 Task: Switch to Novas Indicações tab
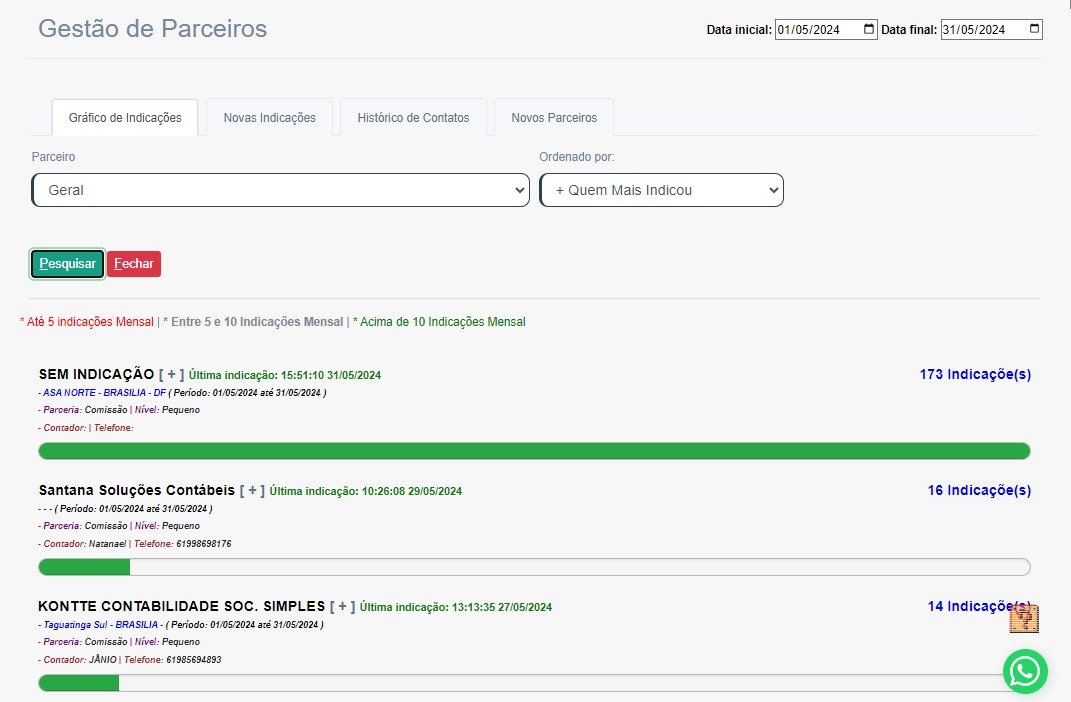click(x=269, y=118)
